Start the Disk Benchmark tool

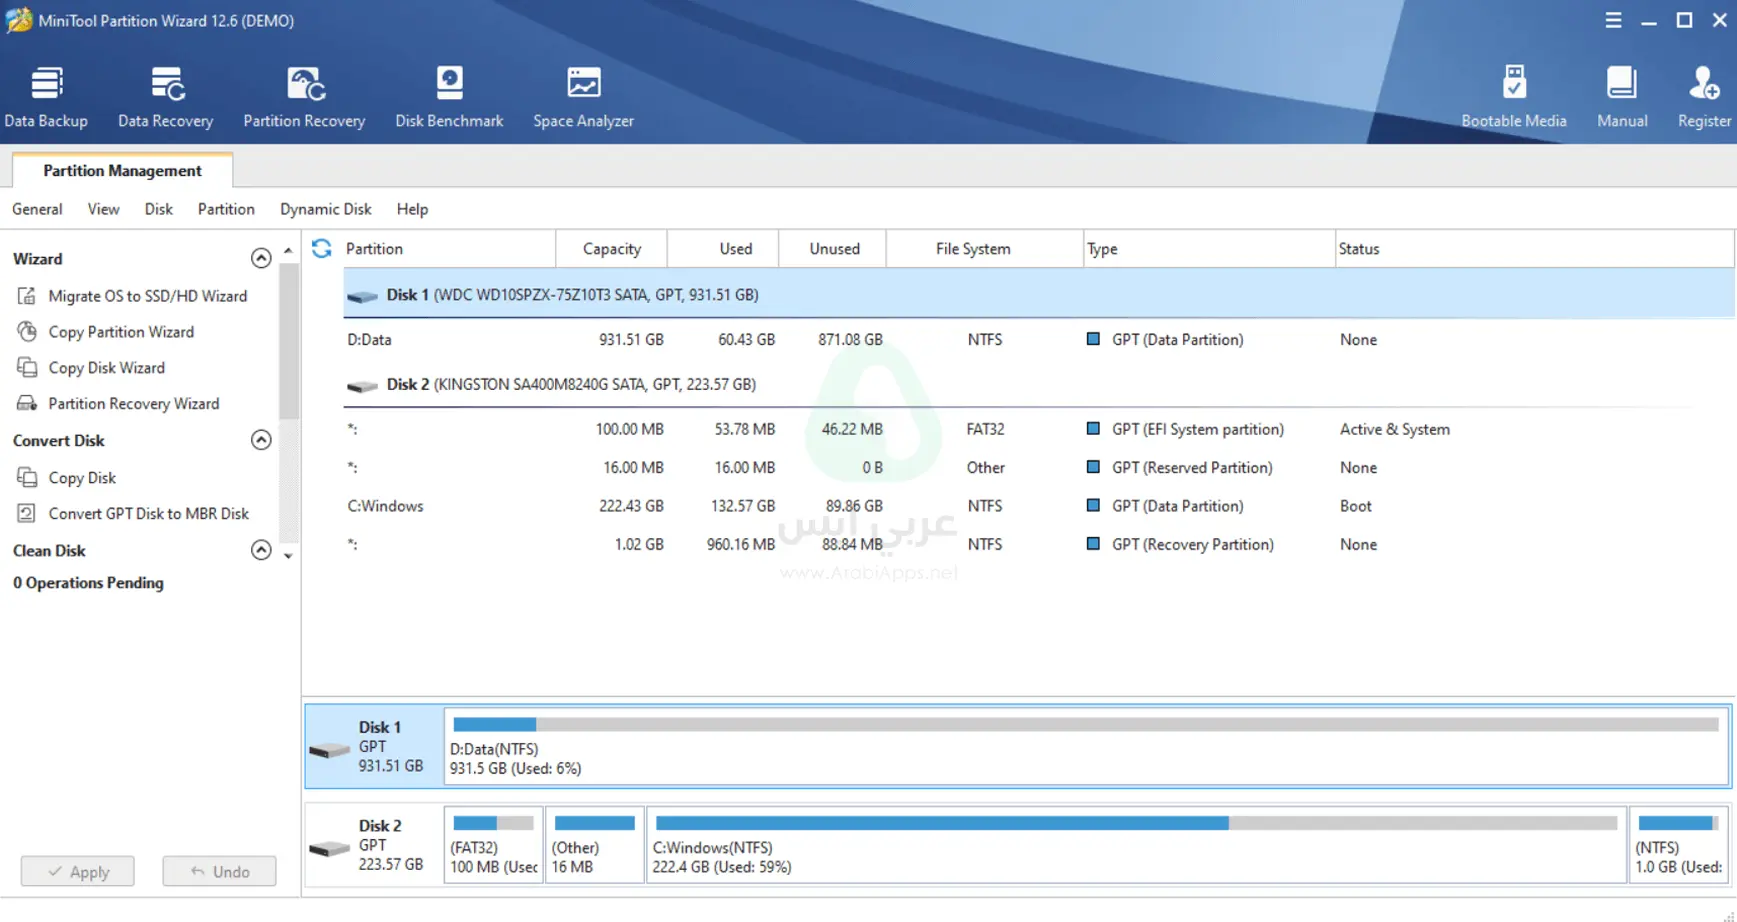point(449,97)
